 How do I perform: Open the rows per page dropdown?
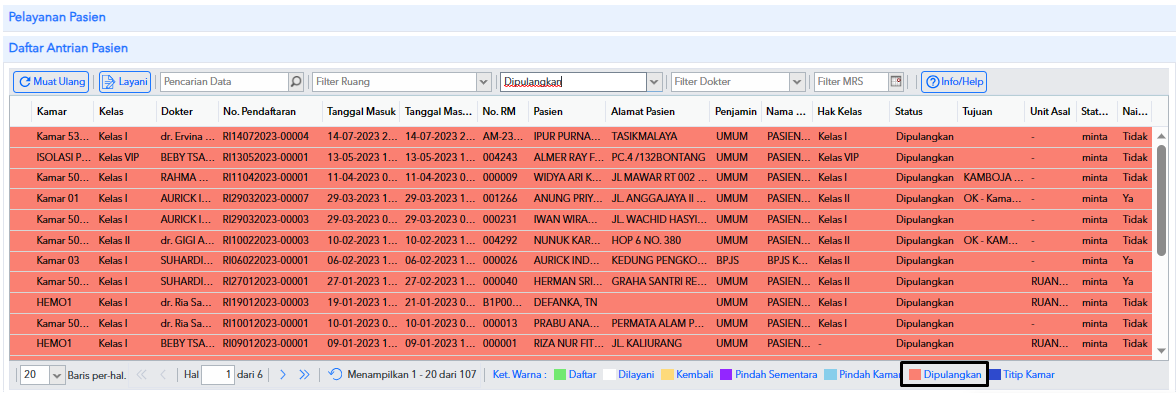click(57, 374)
